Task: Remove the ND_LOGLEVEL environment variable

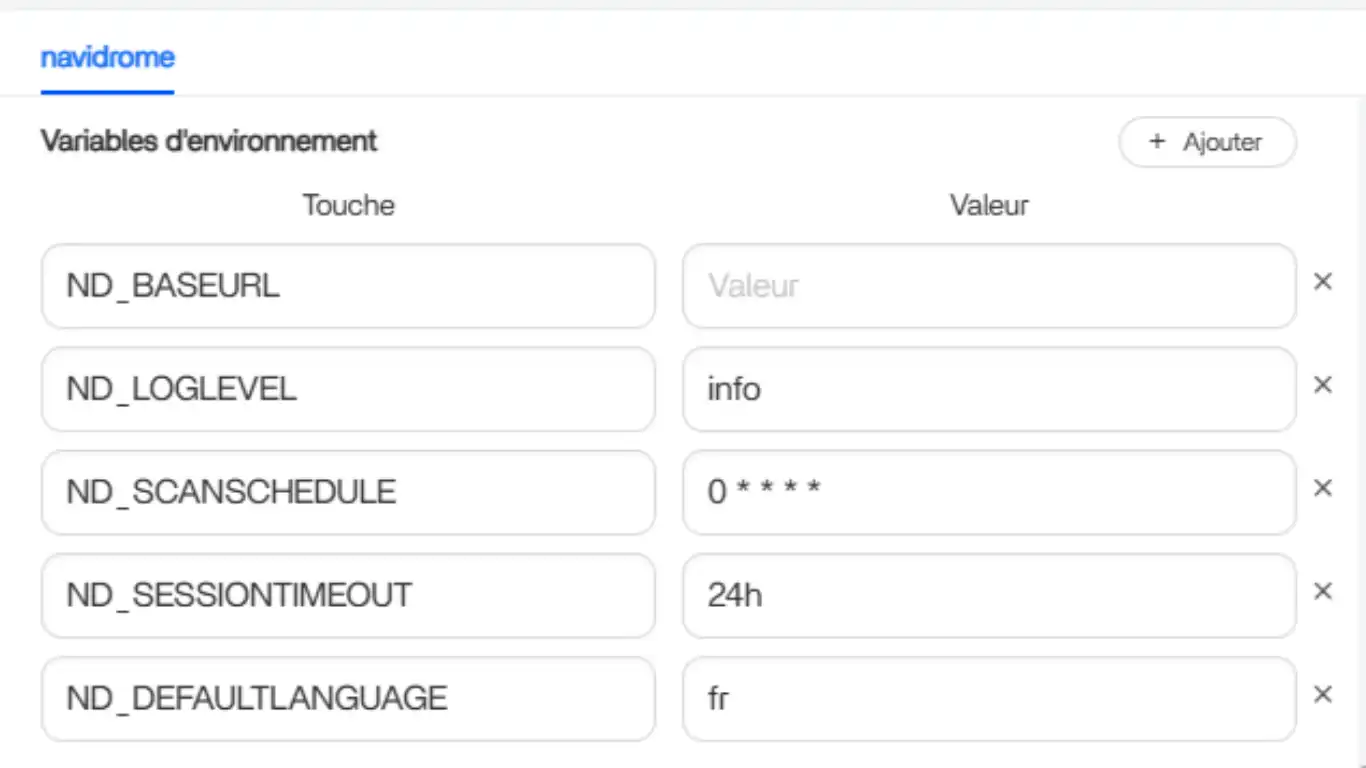Action: [x=1323, y=386]
